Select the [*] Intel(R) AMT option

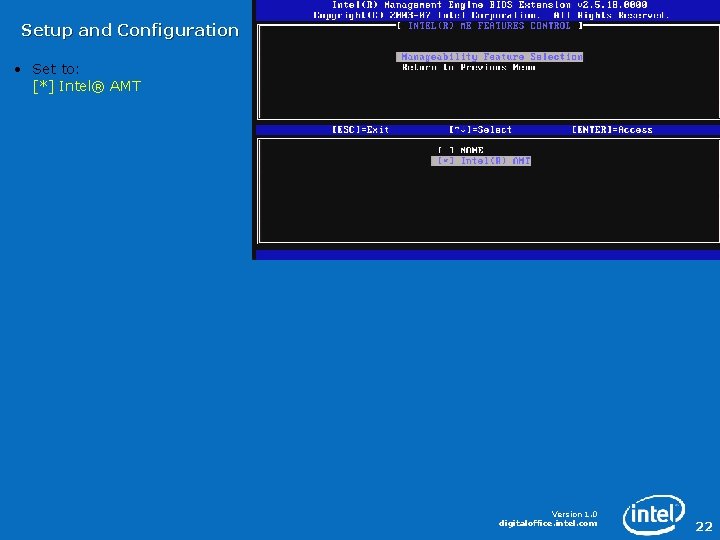[481, 161]
